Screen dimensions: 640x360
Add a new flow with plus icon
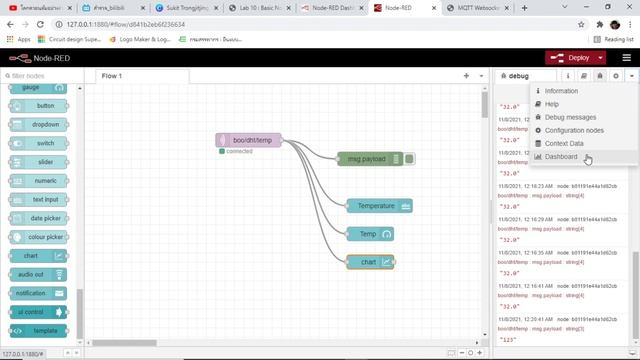(466, 76)
